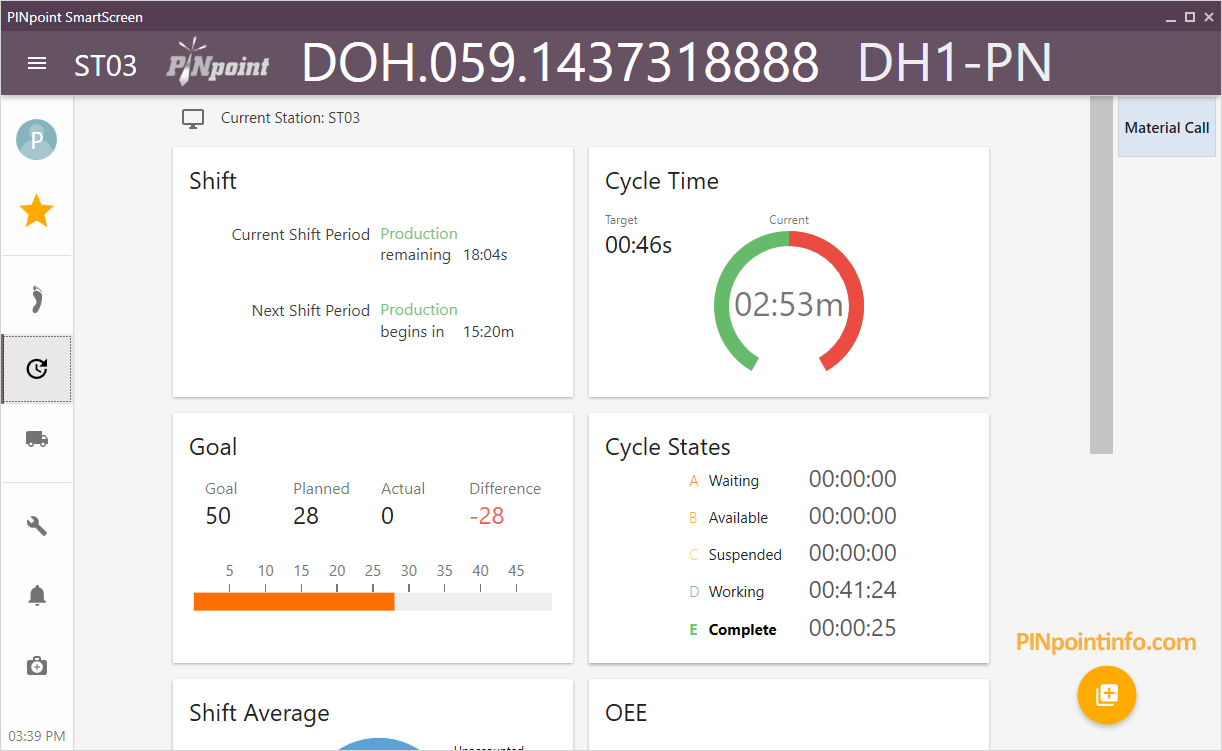The image size is (1222, 751).
Task: Open the delivery truck sidebar icon
Action: point(36,438)
